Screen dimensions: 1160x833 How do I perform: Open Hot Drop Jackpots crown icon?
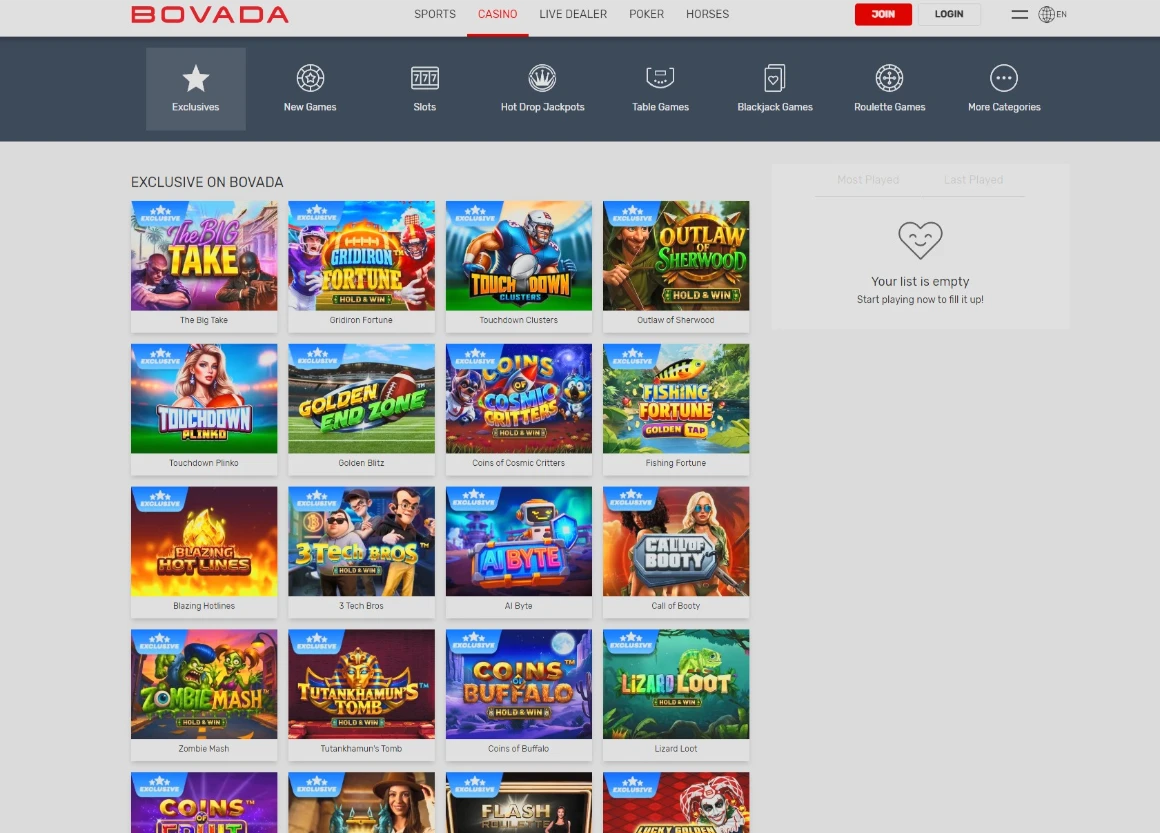point(542,78)
